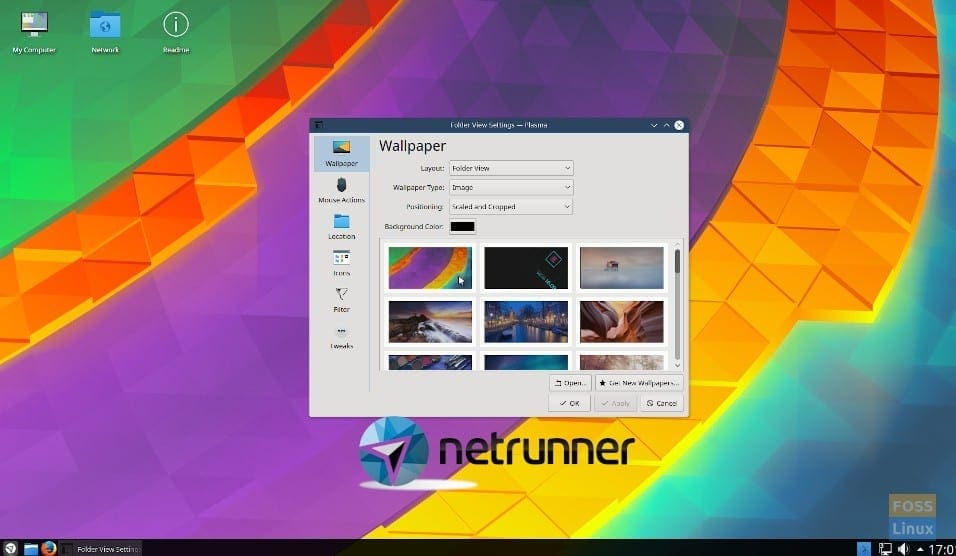956x556 pixels.
Task: Confirm settings with the OK button
Action: pyautogui.click(x=569, y=403)
